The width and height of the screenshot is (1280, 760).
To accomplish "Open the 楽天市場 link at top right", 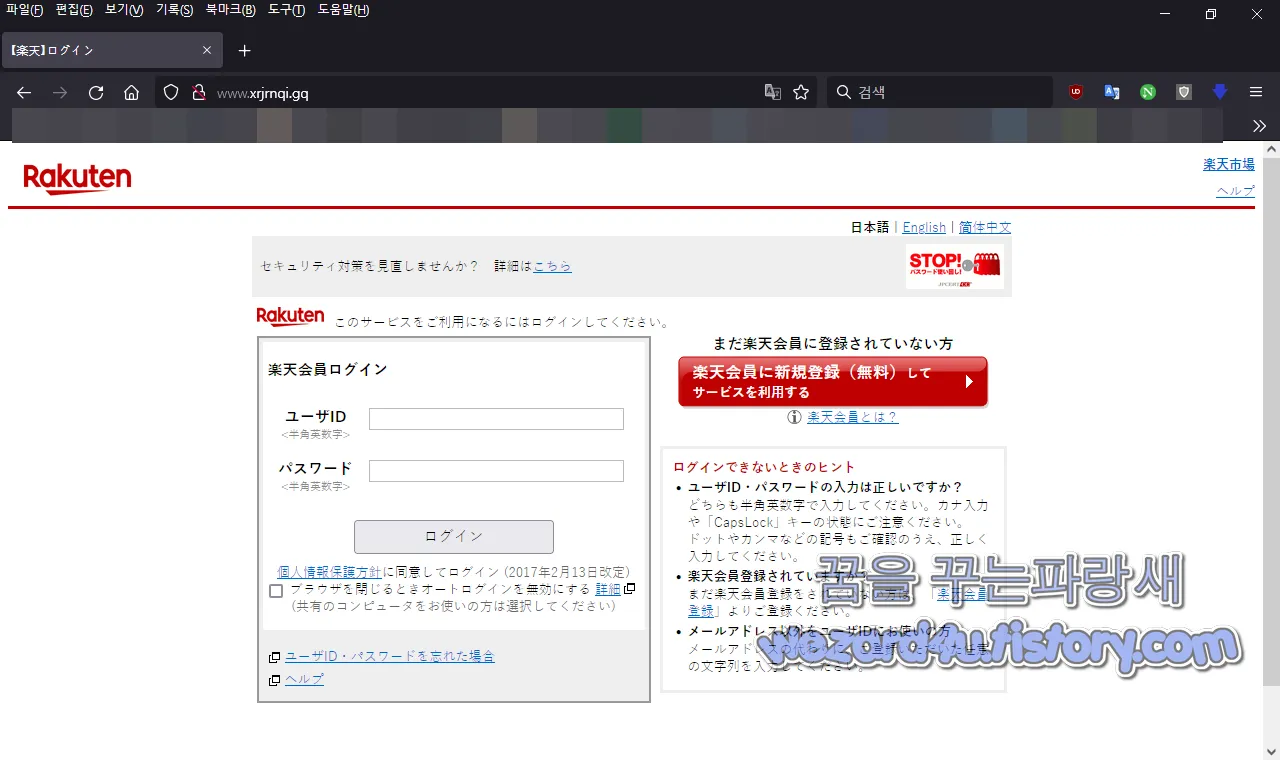I will (1229, 164).
